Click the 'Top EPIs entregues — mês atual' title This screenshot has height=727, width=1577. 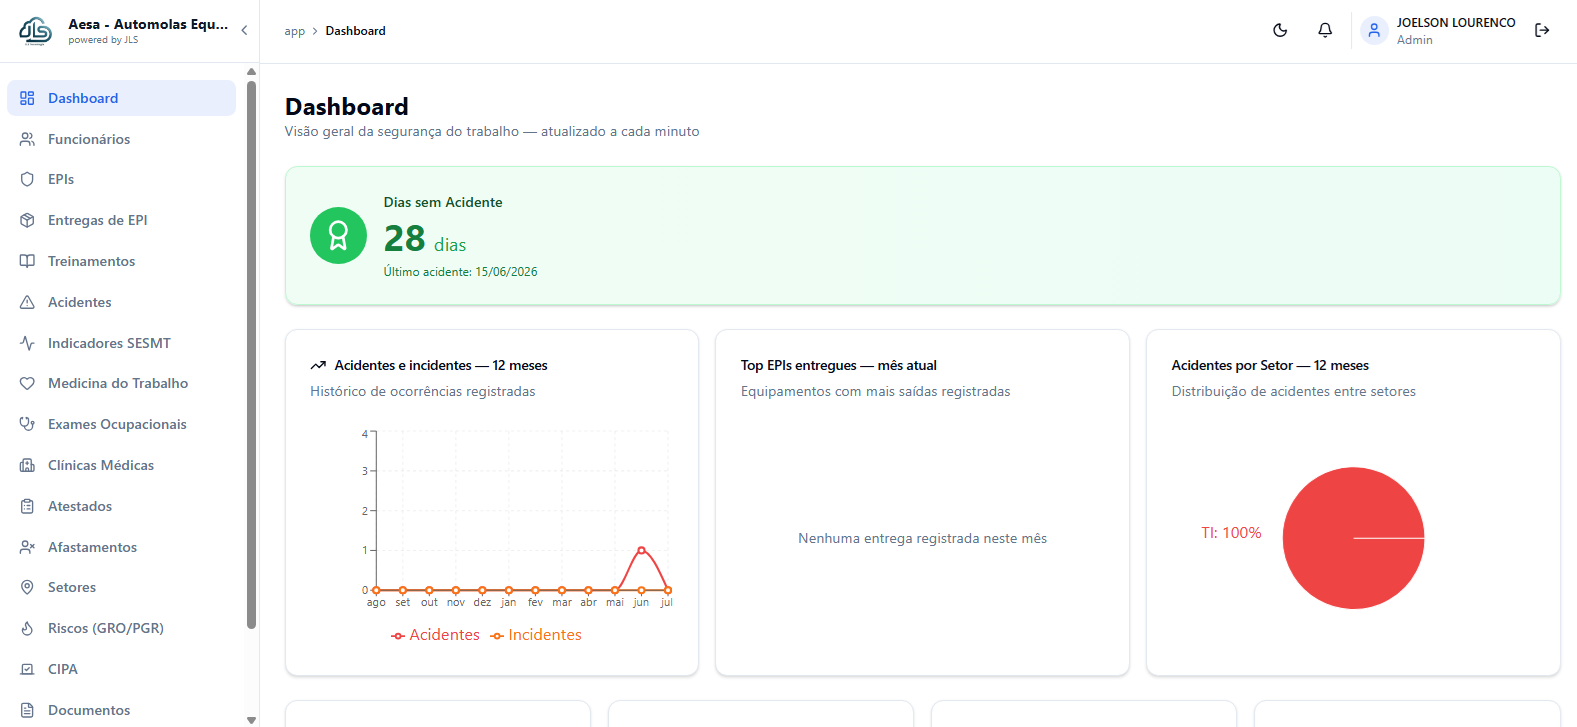tap(838, 365)
